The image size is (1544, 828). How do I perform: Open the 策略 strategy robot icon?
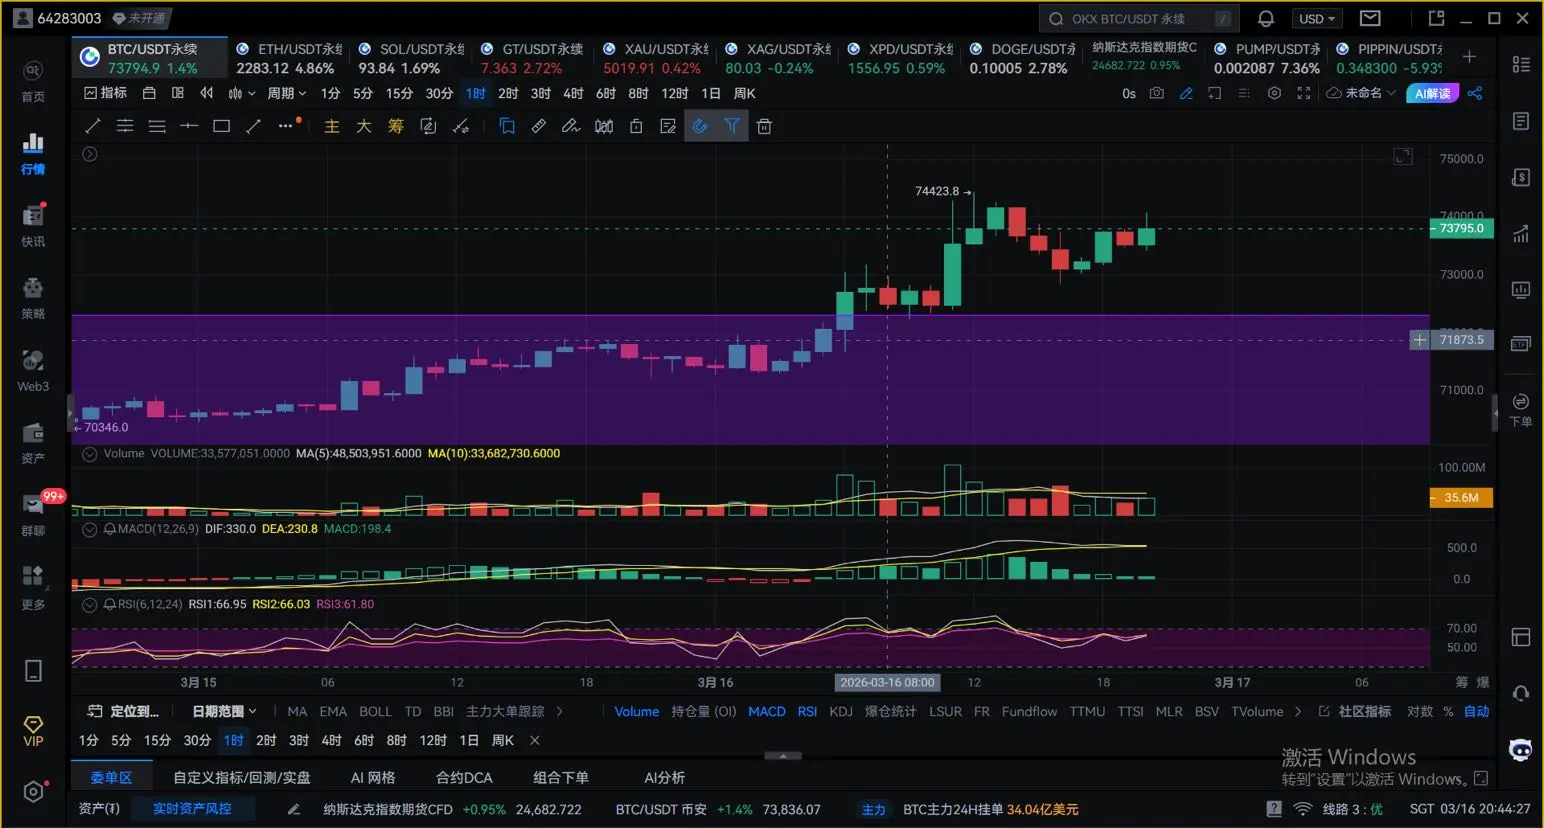coord(33,297)
